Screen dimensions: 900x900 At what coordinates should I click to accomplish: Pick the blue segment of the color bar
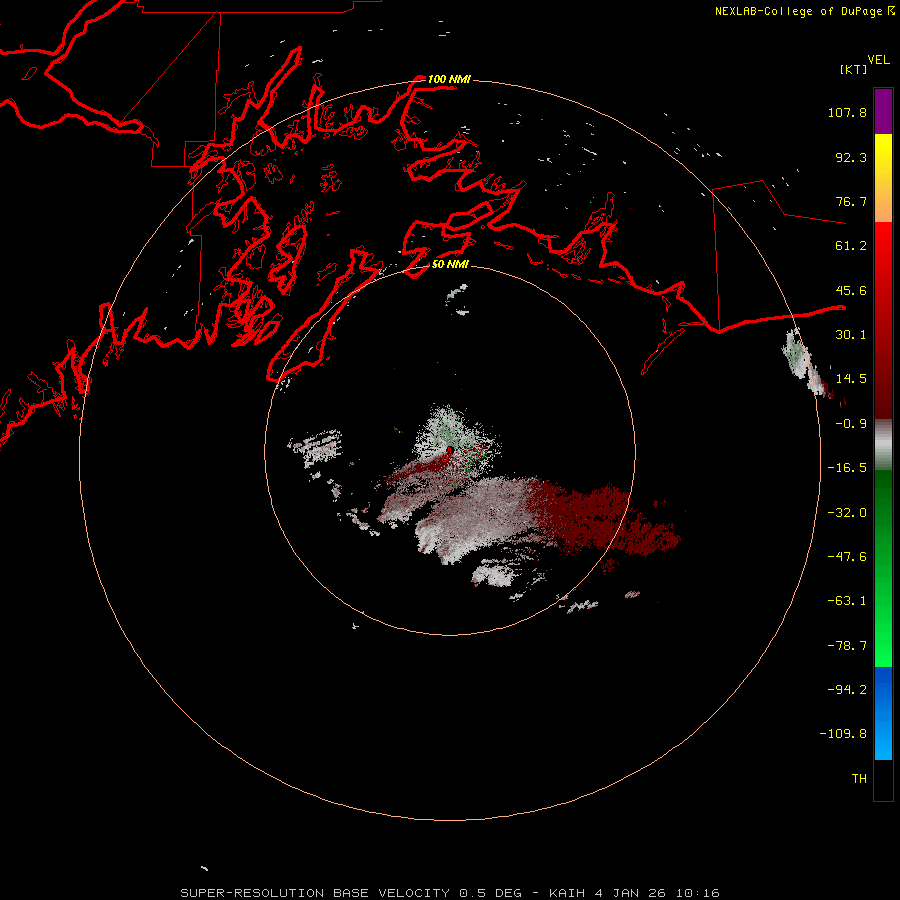click(883, 713)
